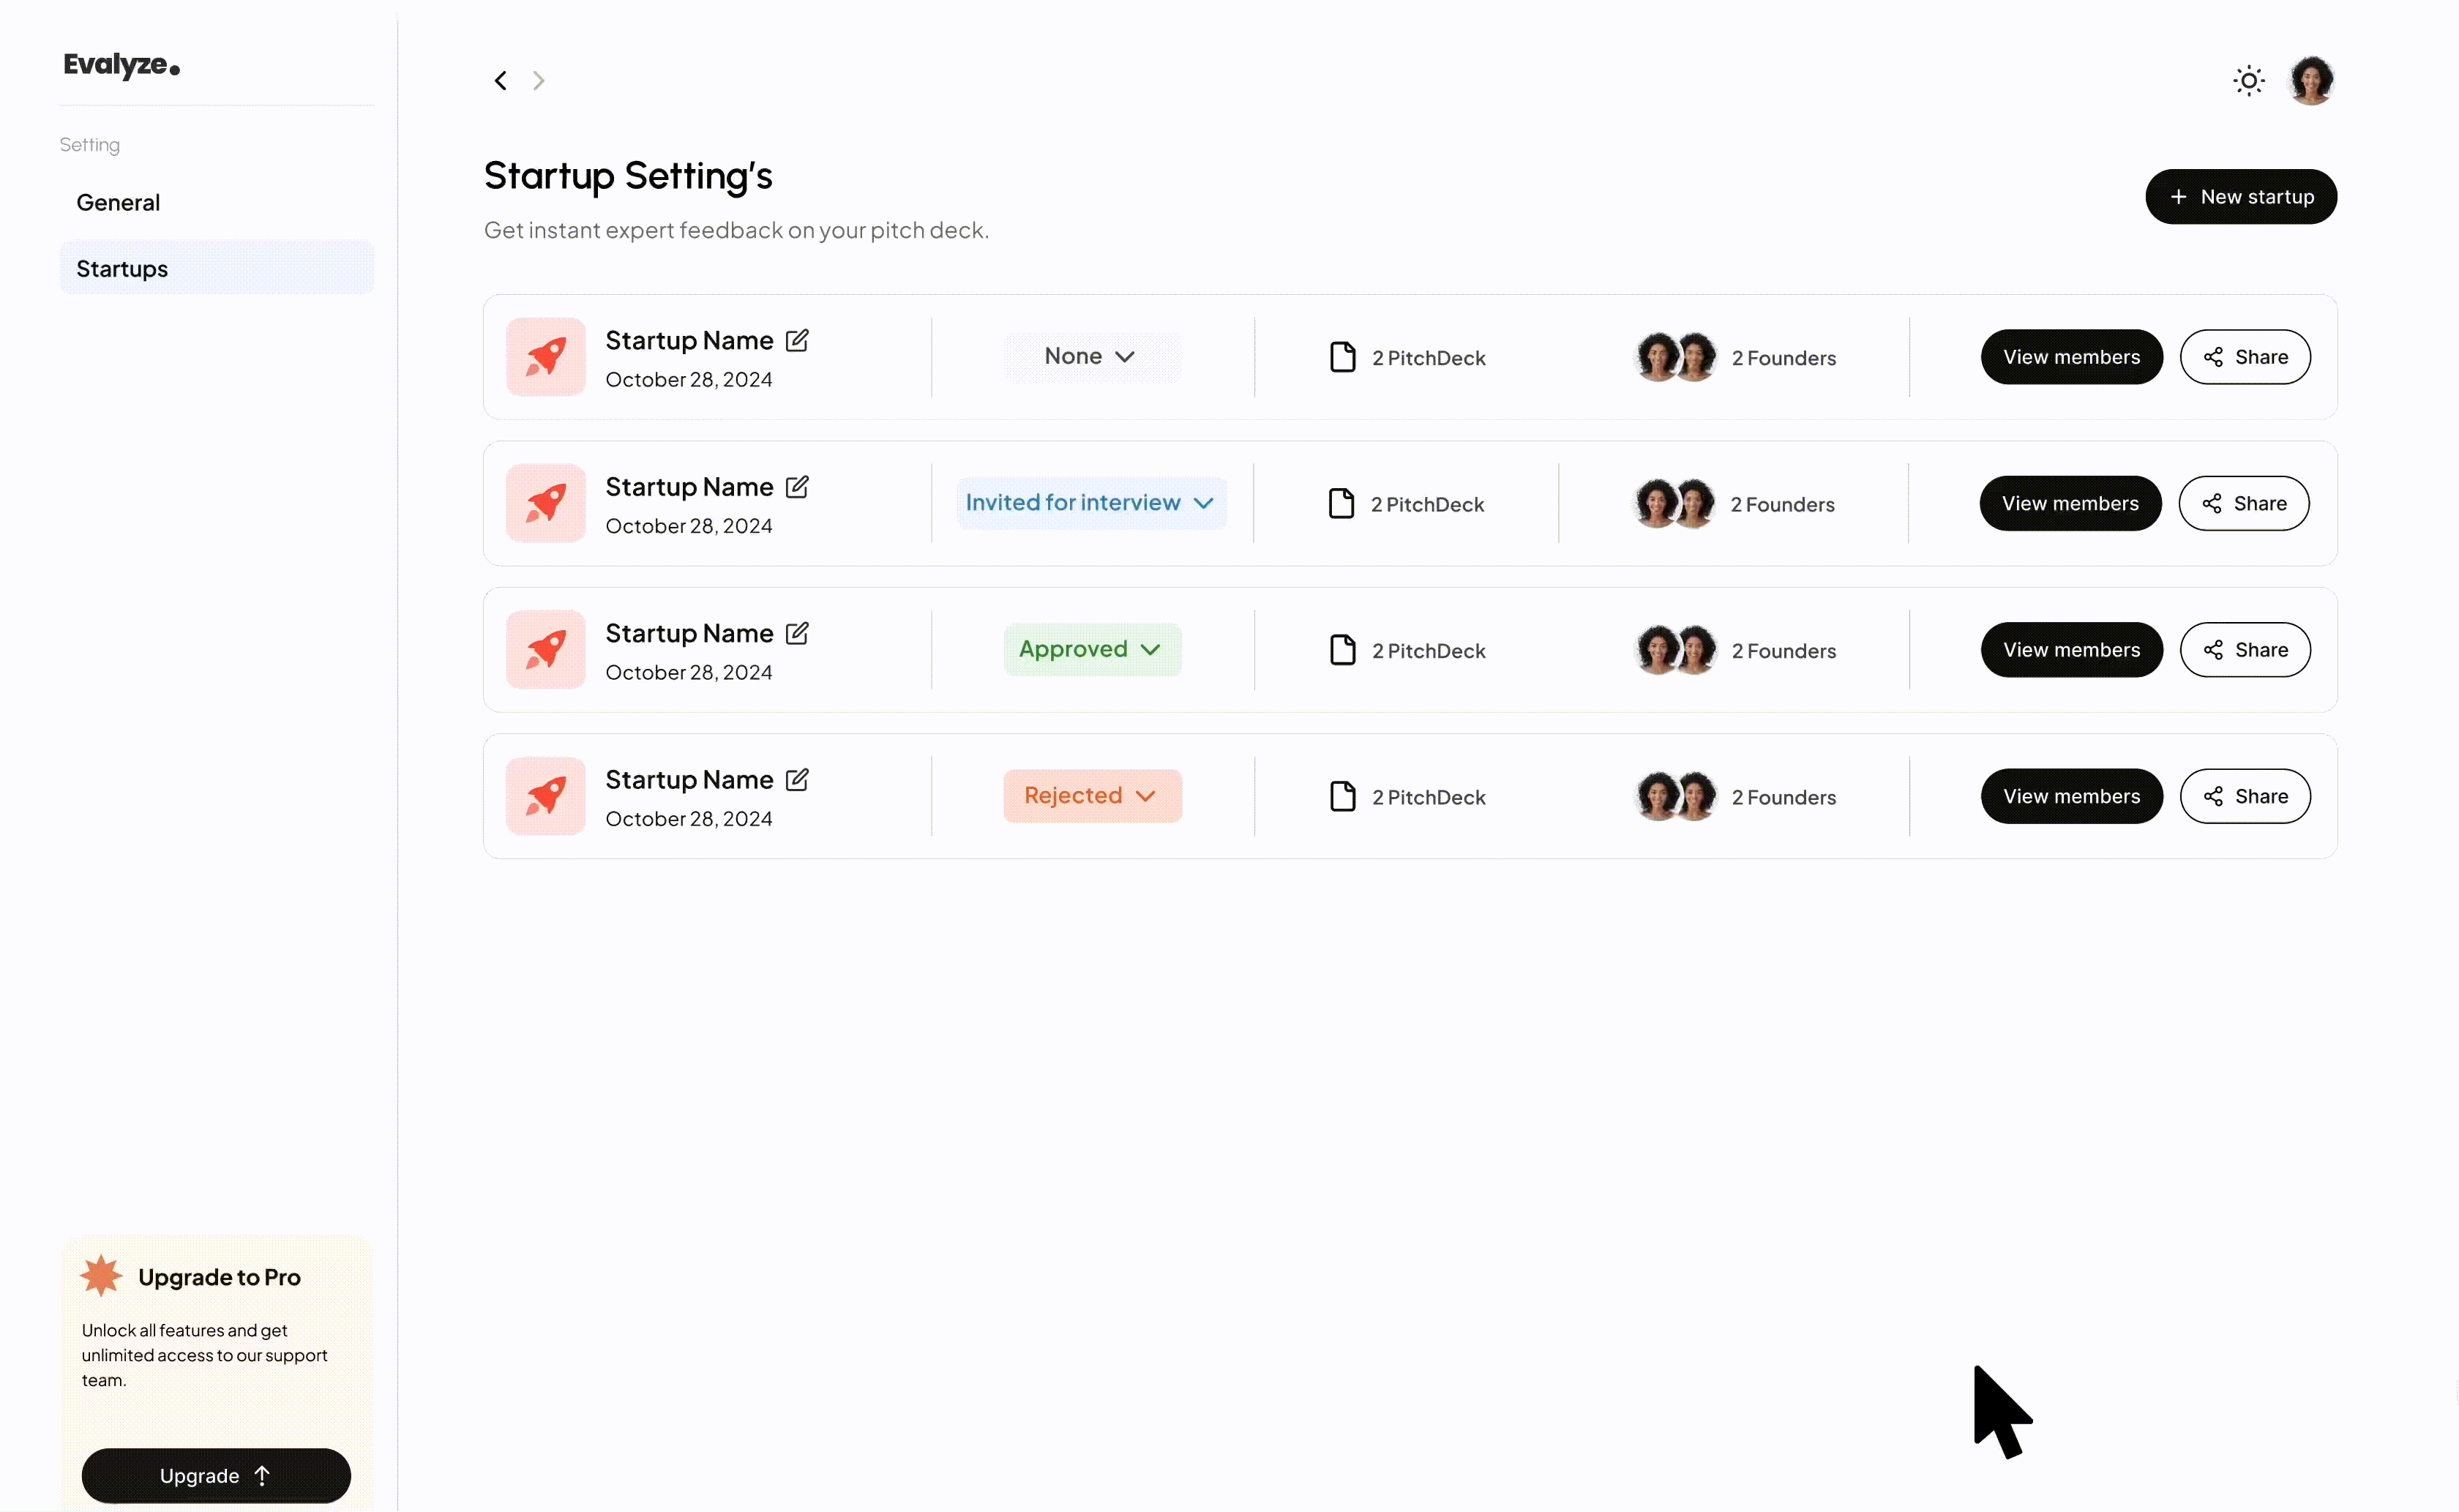The height and width of the screenshot is (1512, 2459).
Task: Click edit icon beside first Startup Name
Action: tap(797, 341)
